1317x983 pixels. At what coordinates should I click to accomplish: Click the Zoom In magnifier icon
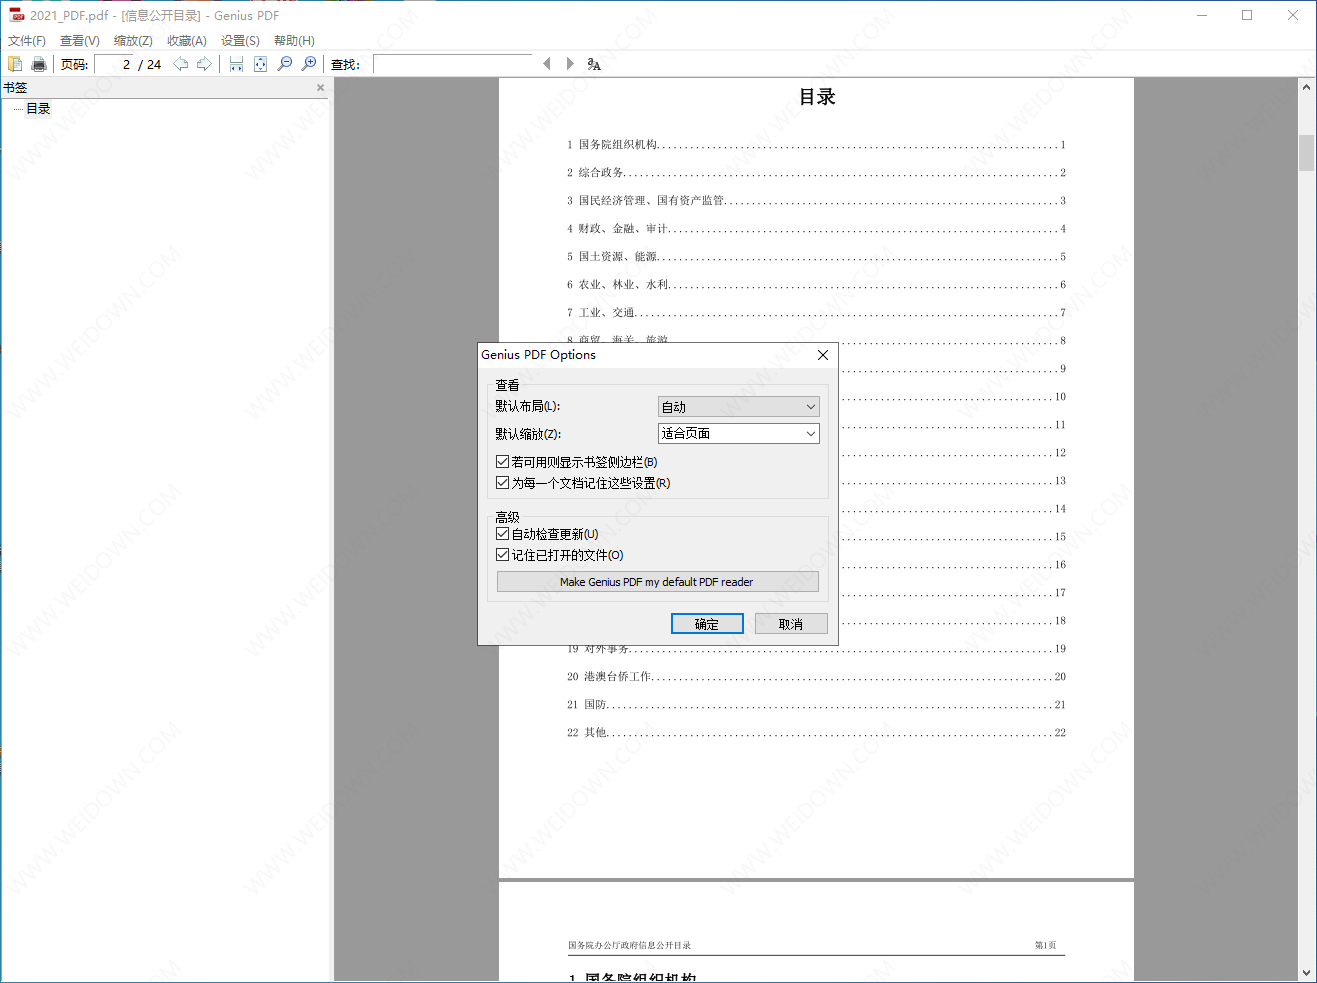tap(309, 64)
